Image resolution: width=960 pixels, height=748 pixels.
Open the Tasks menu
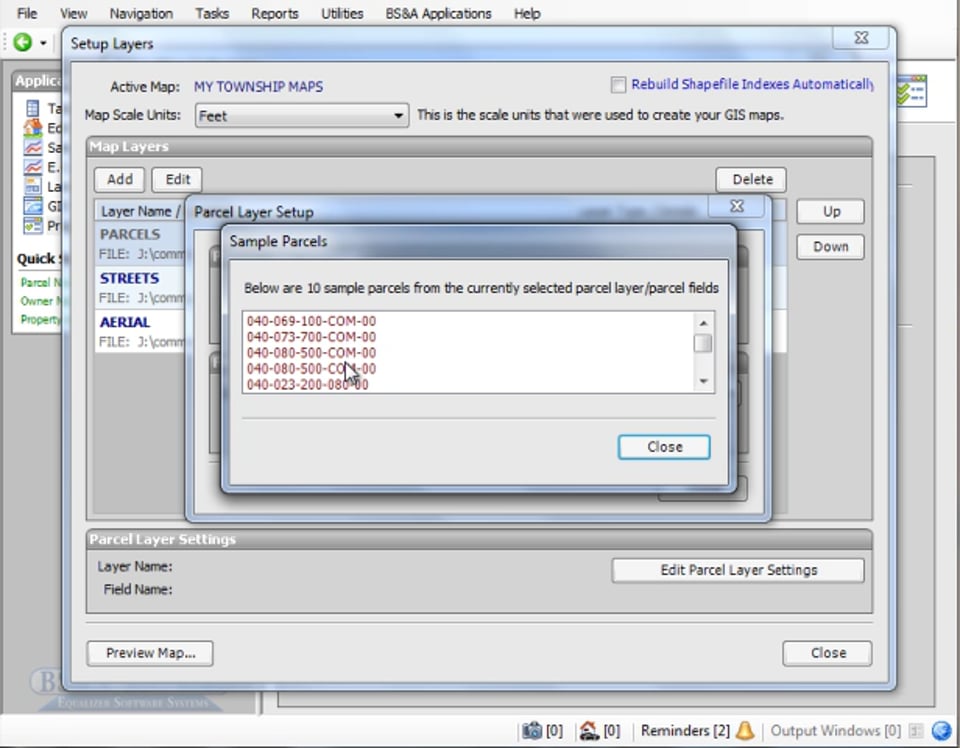coord(212,13)
